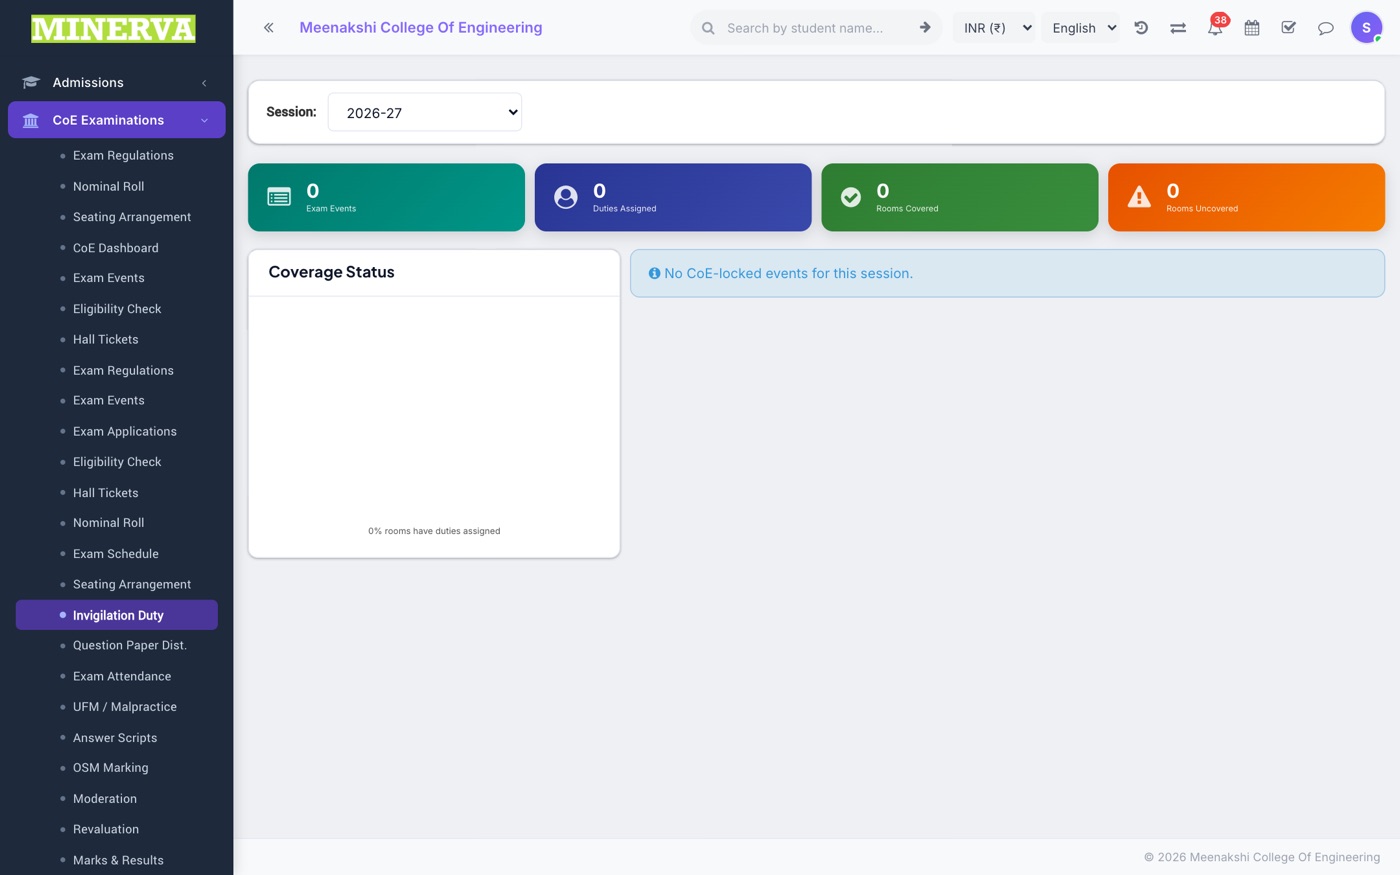Image resolution: width=1400 pixels, height=875 pixels.
Task: Open Answer Scripts page
Action: tap(115, 738)
